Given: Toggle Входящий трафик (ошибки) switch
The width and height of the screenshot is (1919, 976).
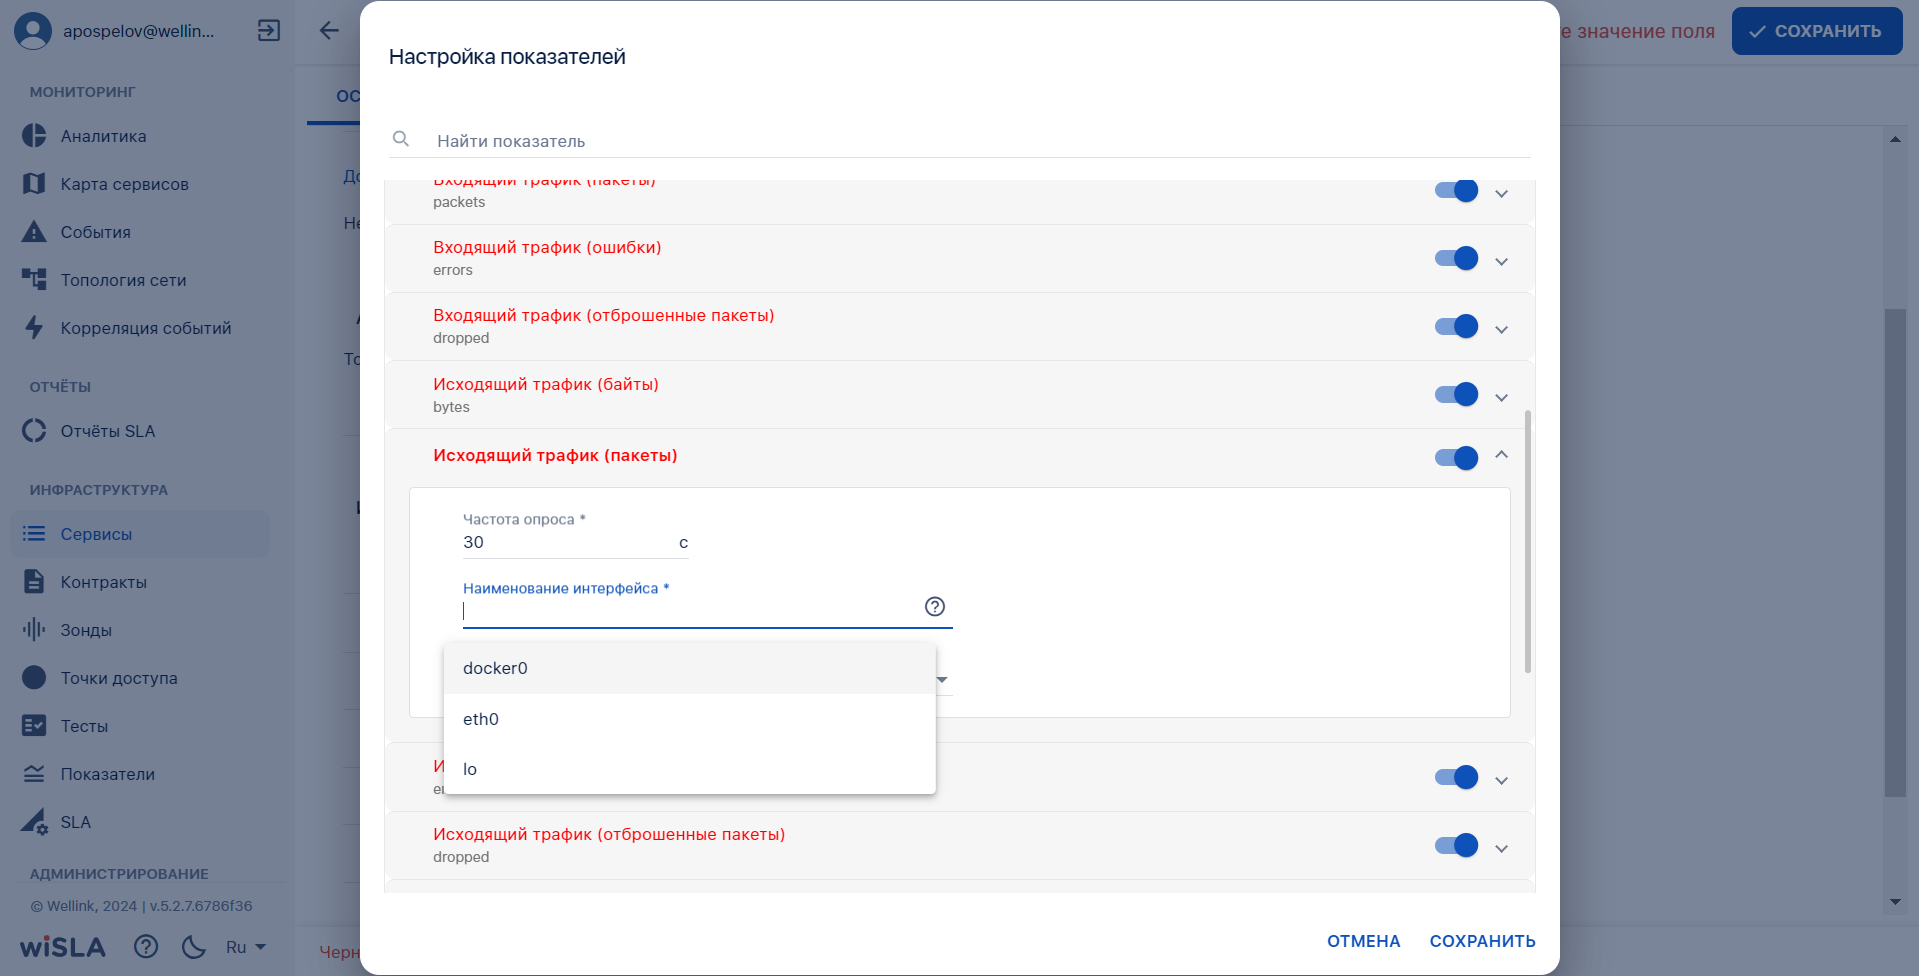Looking at the screenshot, I should pos(1456,259).
